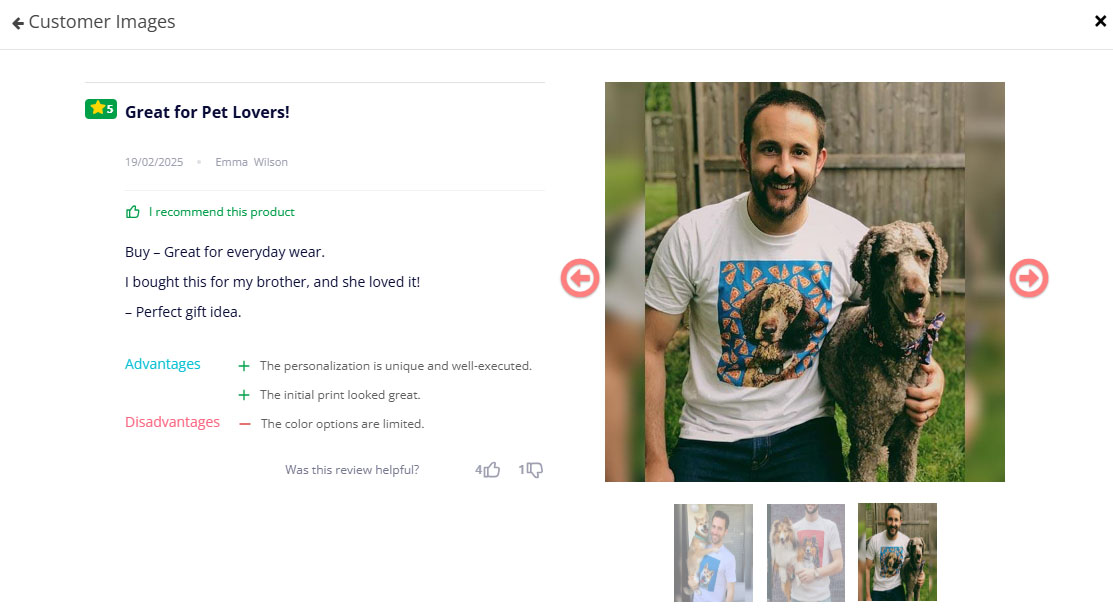Click 'I recommend this product' text
Viewport: 1113px width, 611px height.
click(222, 212)
